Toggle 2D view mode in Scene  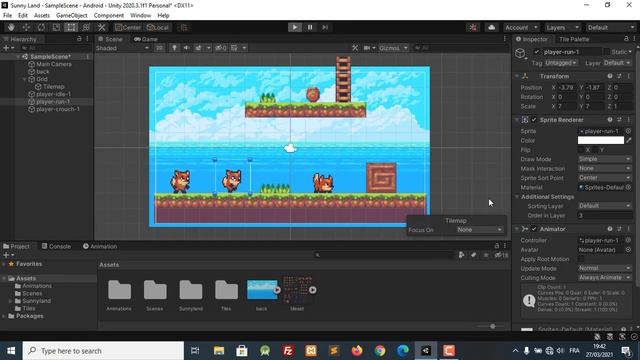click(x=159, y=48)
